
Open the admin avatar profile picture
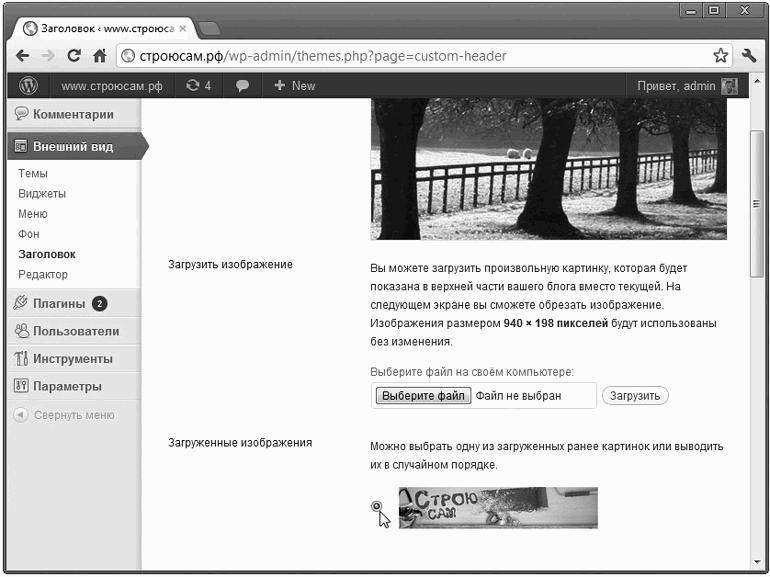(729, 86)
